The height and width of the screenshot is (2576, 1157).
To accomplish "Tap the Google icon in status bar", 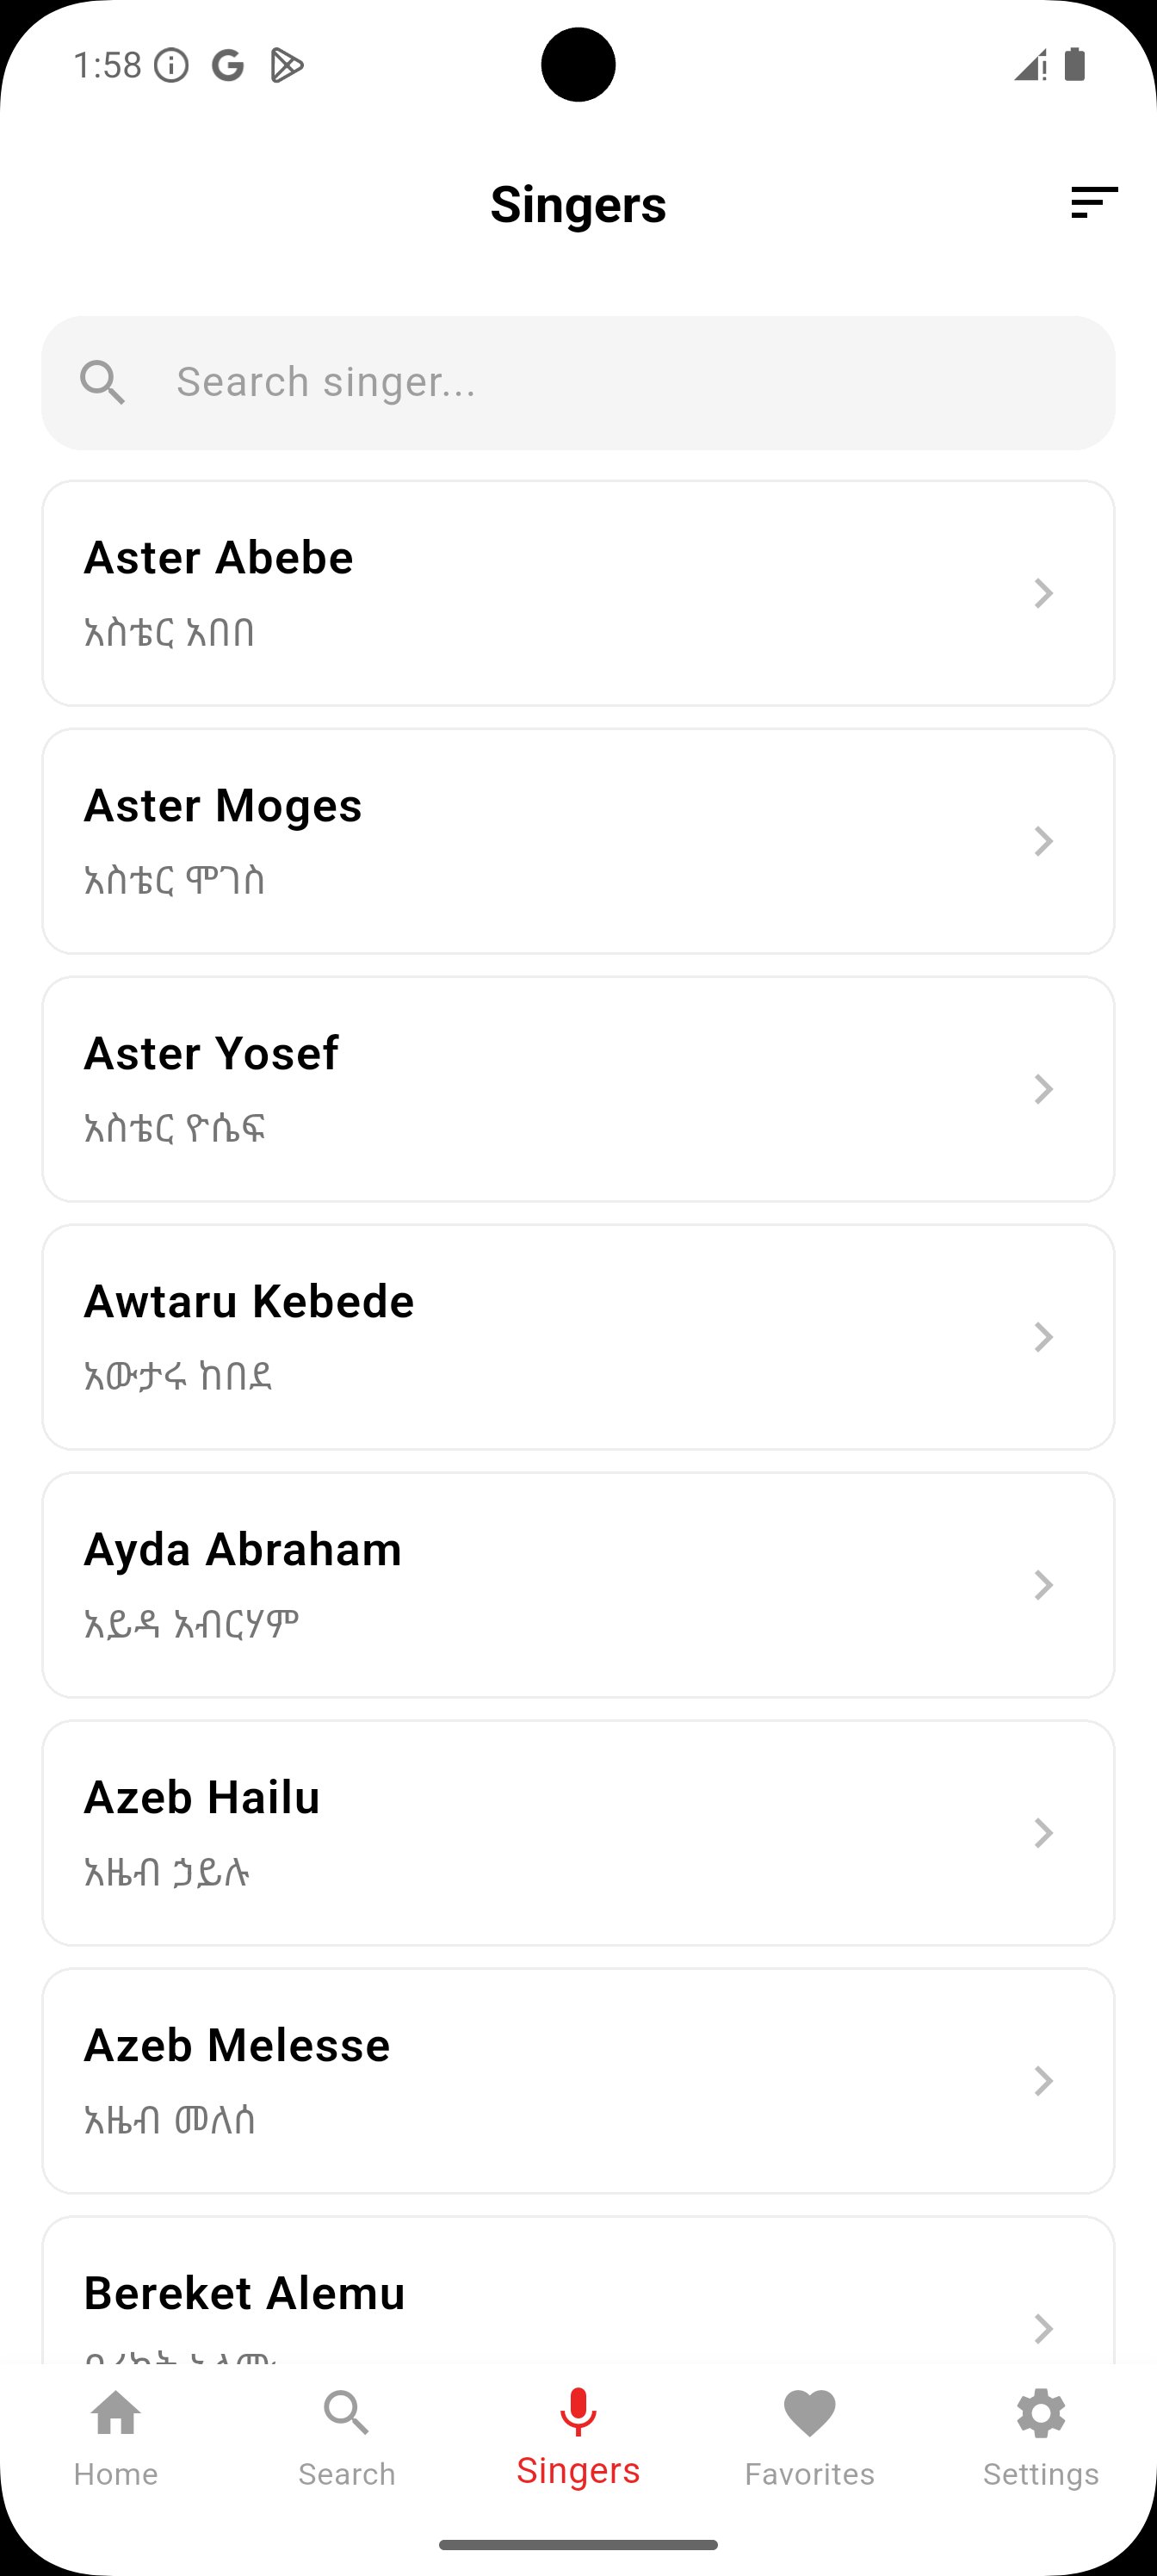I will tap(228, 66).
